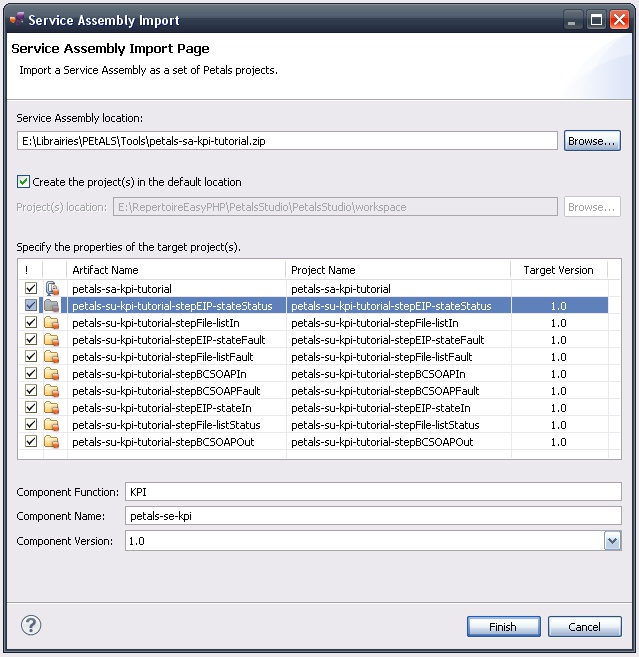Click the Project Name column header

tap(398, 270)
